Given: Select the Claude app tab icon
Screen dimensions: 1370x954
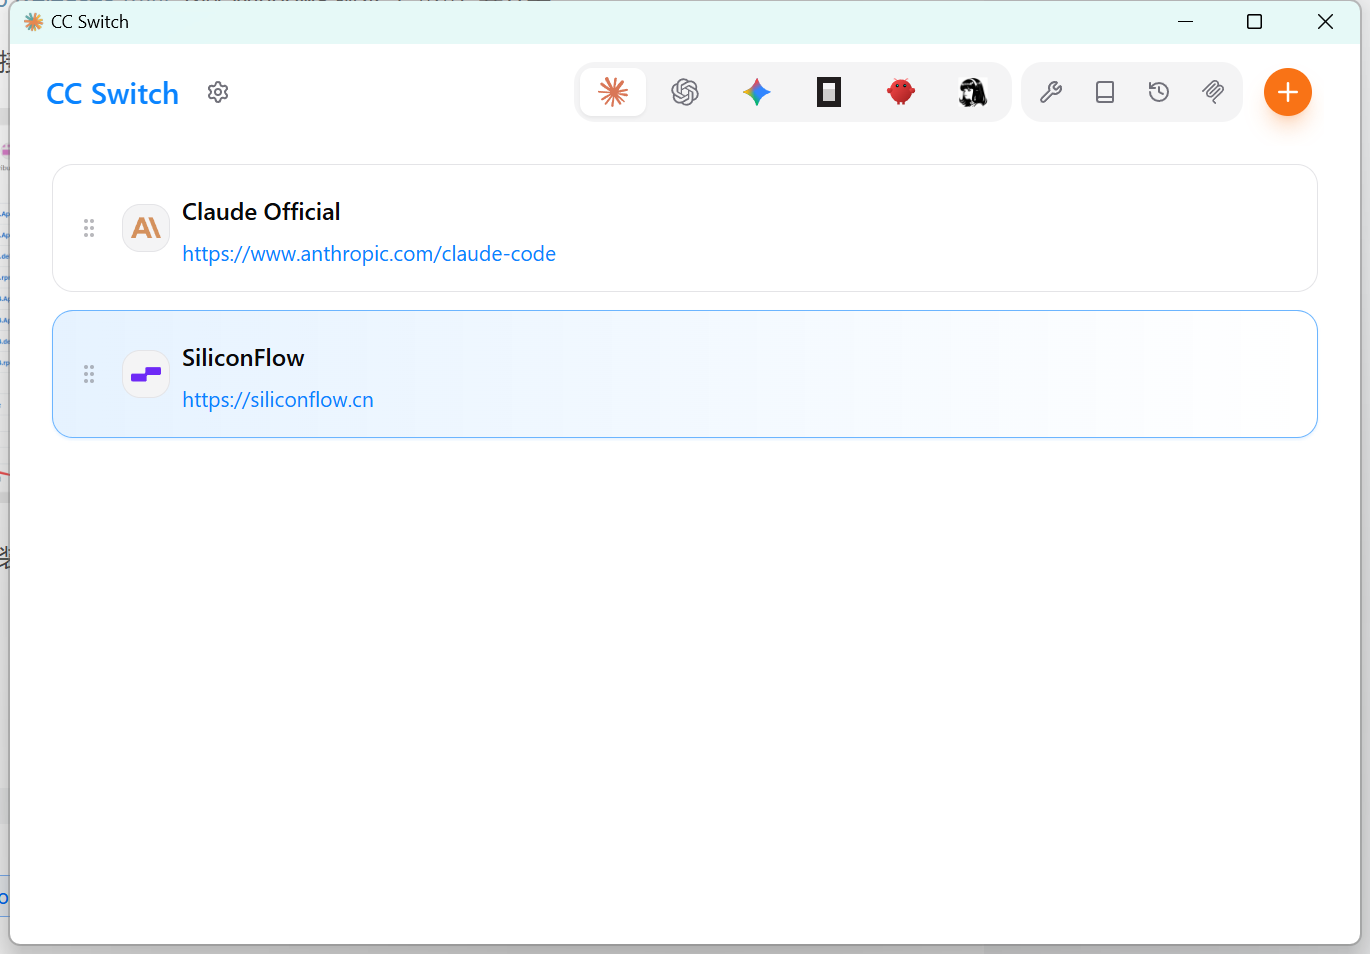Looking at the screenshot, I should (x=613, y=92).
